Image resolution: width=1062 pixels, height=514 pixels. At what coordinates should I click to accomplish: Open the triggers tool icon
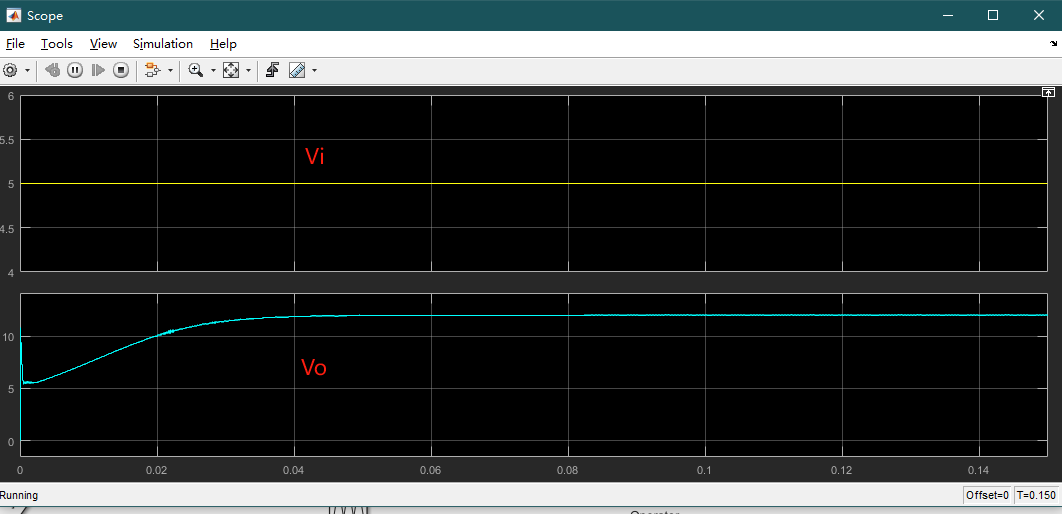(272, 70)
